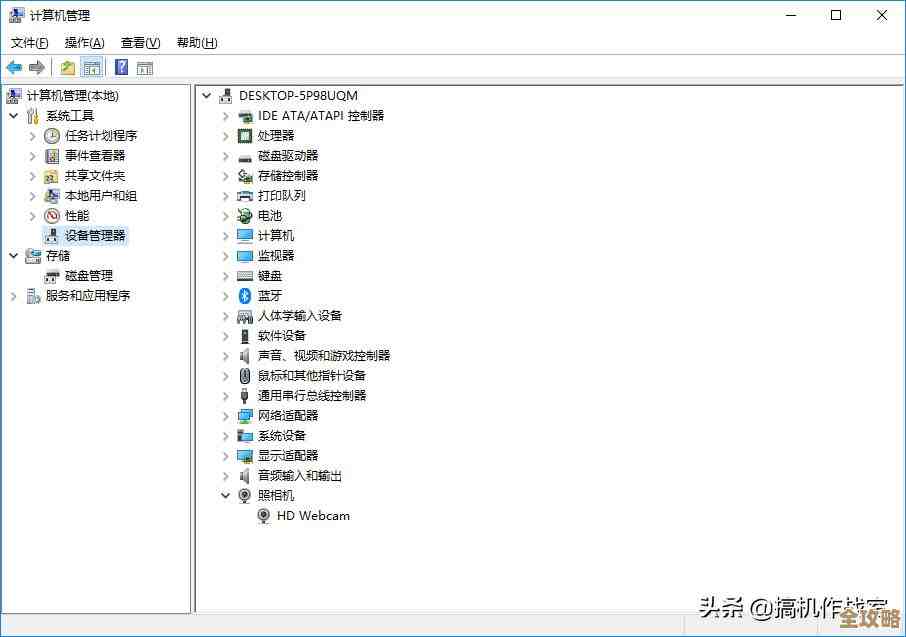Image resolution: width=906 pixels, height=637 pixels.
Task: Click the show/hide action pane icon
Action: click(145, 67)
